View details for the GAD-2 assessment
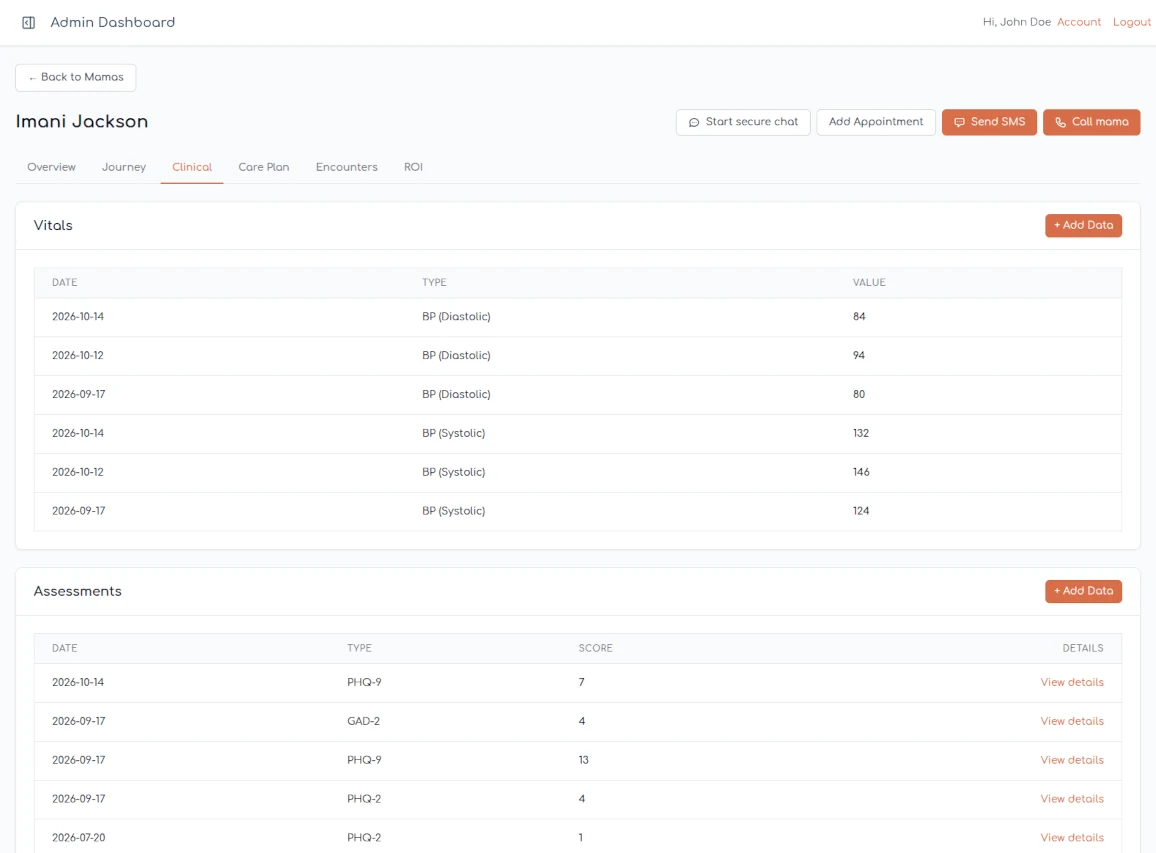 (x=1072, y=722)
